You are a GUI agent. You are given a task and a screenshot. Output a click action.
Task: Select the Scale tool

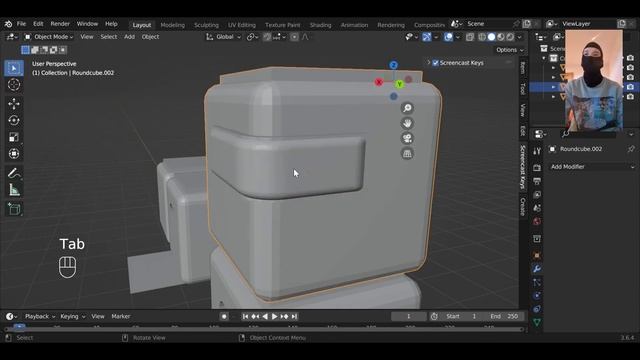tap(14, 137)
